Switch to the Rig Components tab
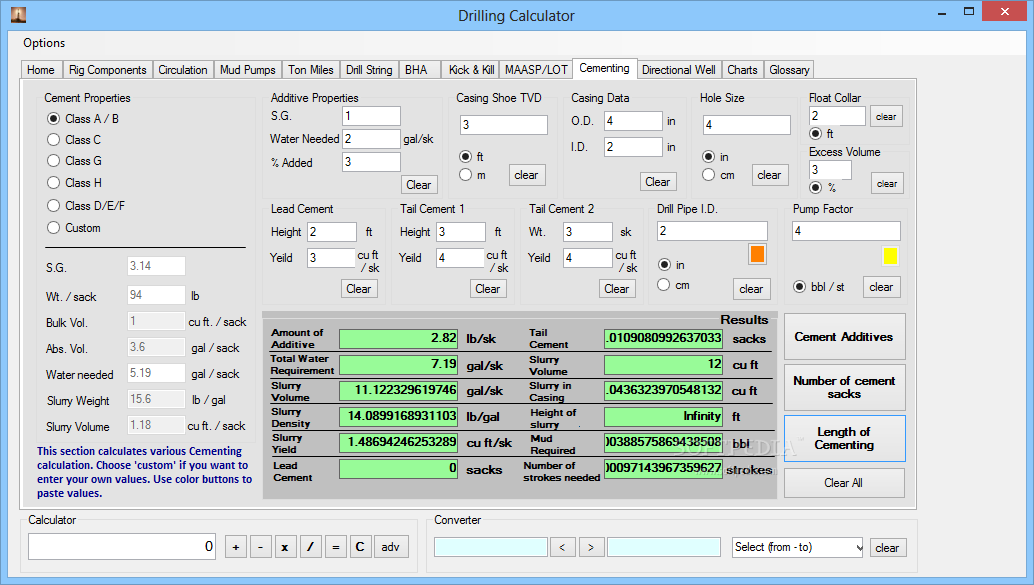 coord(107,70)
